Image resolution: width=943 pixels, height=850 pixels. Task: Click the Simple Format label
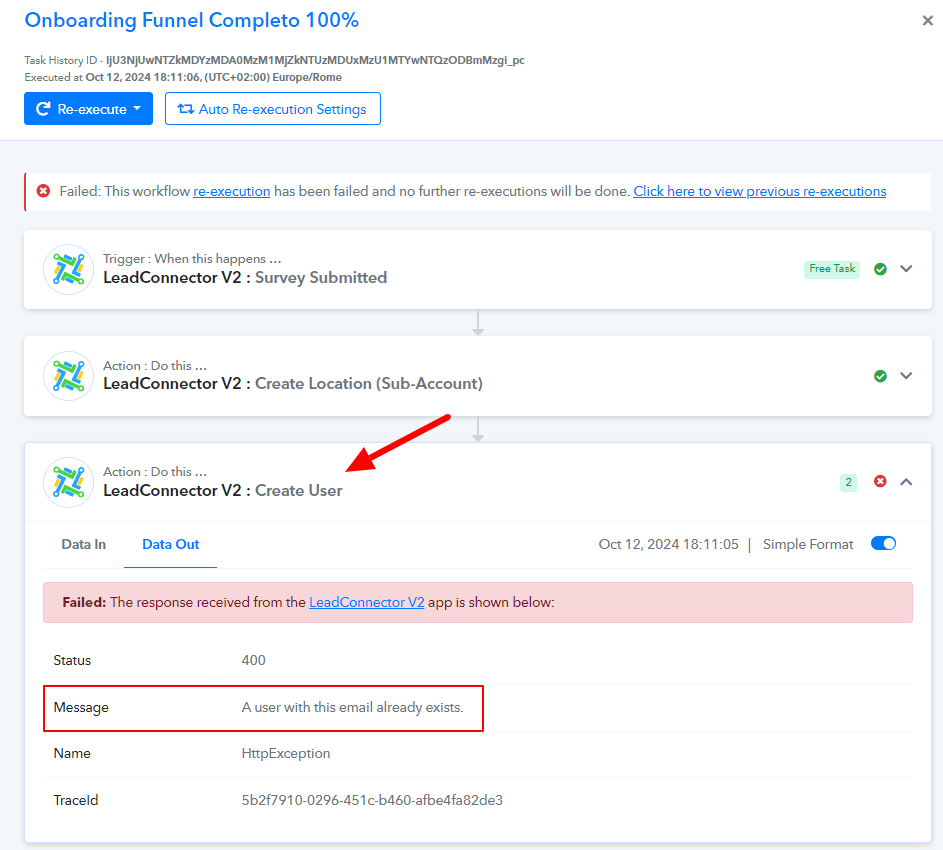(808, 544)
